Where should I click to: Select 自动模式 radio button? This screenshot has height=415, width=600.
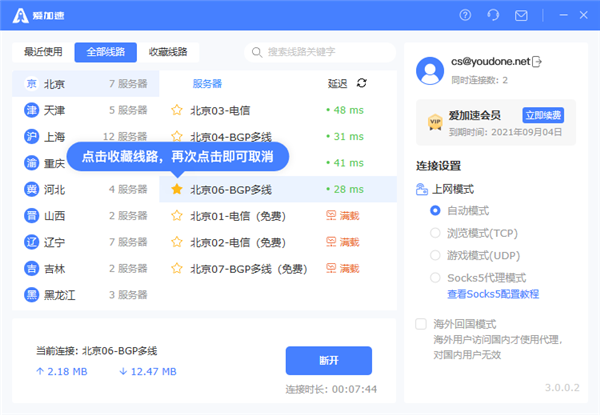click(x=435, y=210)
